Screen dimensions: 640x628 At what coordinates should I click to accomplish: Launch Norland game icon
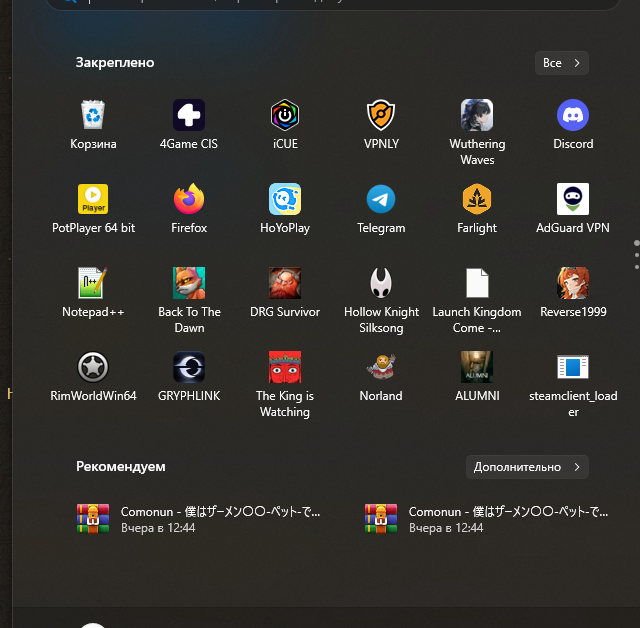tap(381, 367)
